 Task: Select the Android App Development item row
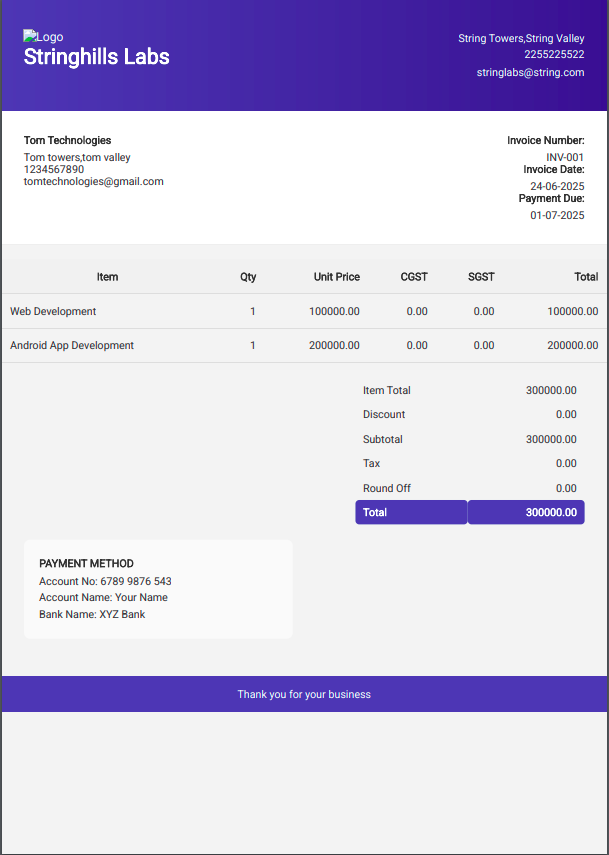pyautogui.click(x=72, y=346)
